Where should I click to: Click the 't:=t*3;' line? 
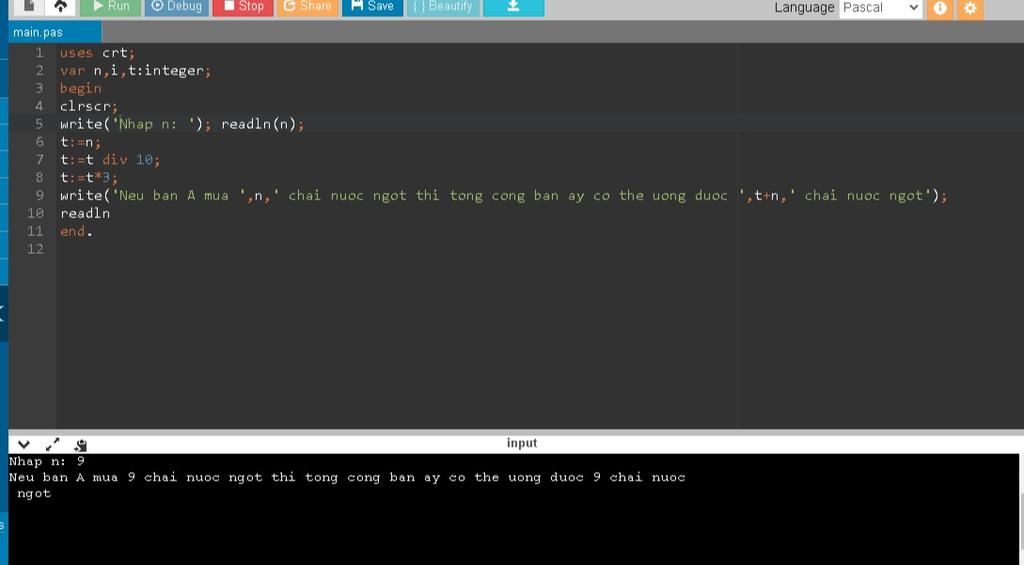(x=89, y=177)
